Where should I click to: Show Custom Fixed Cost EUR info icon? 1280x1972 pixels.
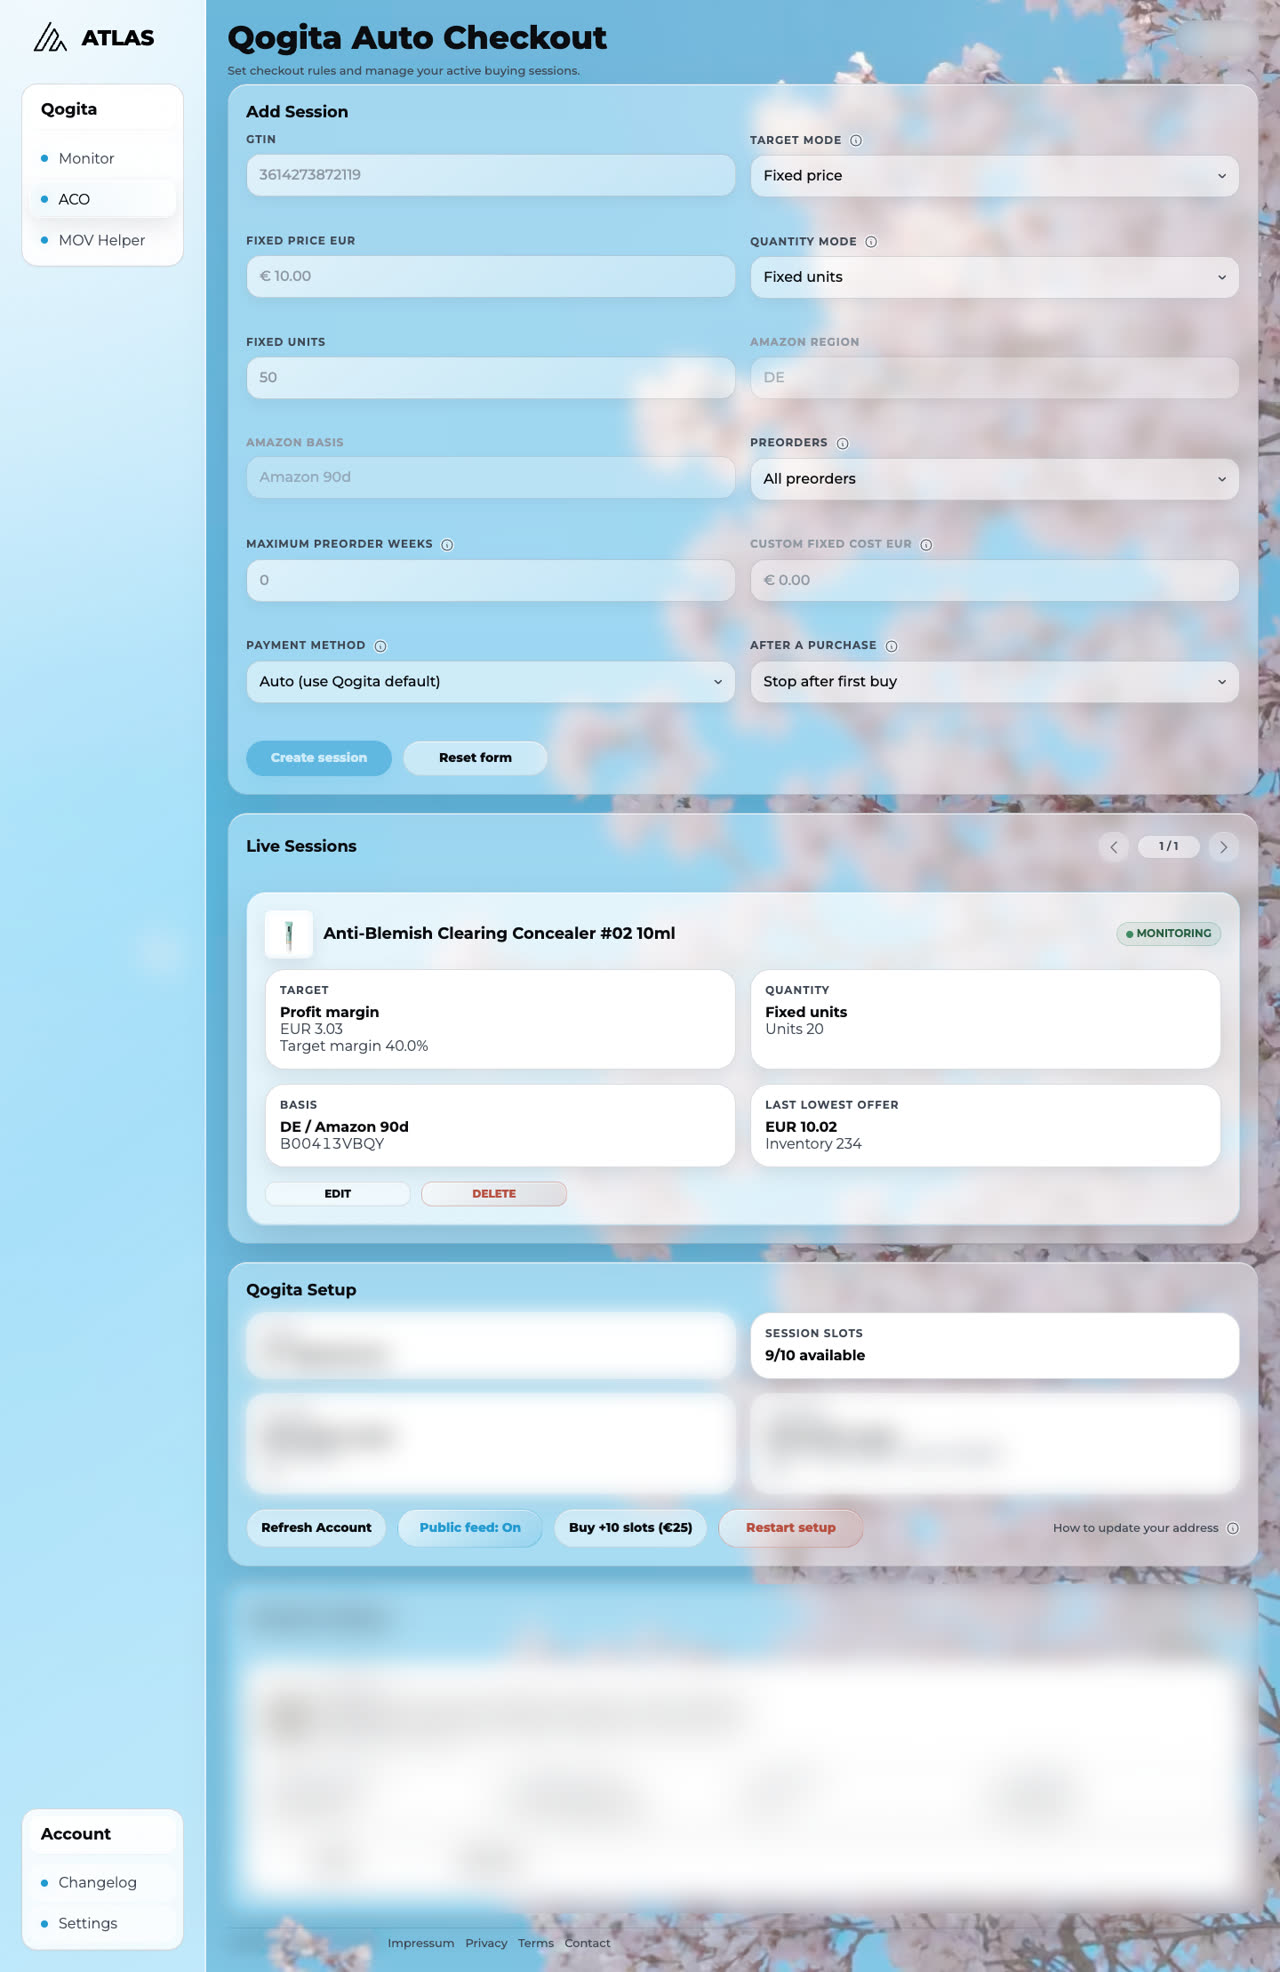(x=926, y=545)
